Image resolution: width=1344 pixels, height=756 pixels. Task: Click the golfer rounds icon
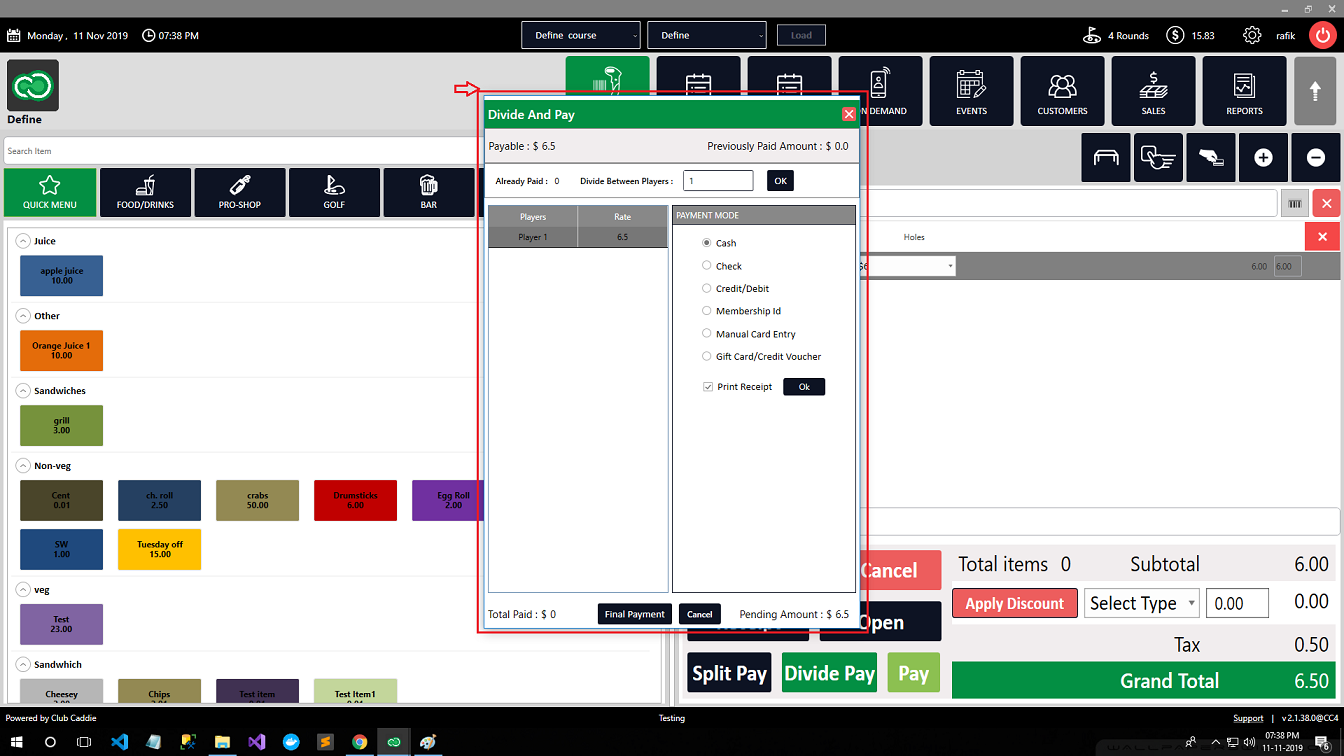(x=1092, y=35)
